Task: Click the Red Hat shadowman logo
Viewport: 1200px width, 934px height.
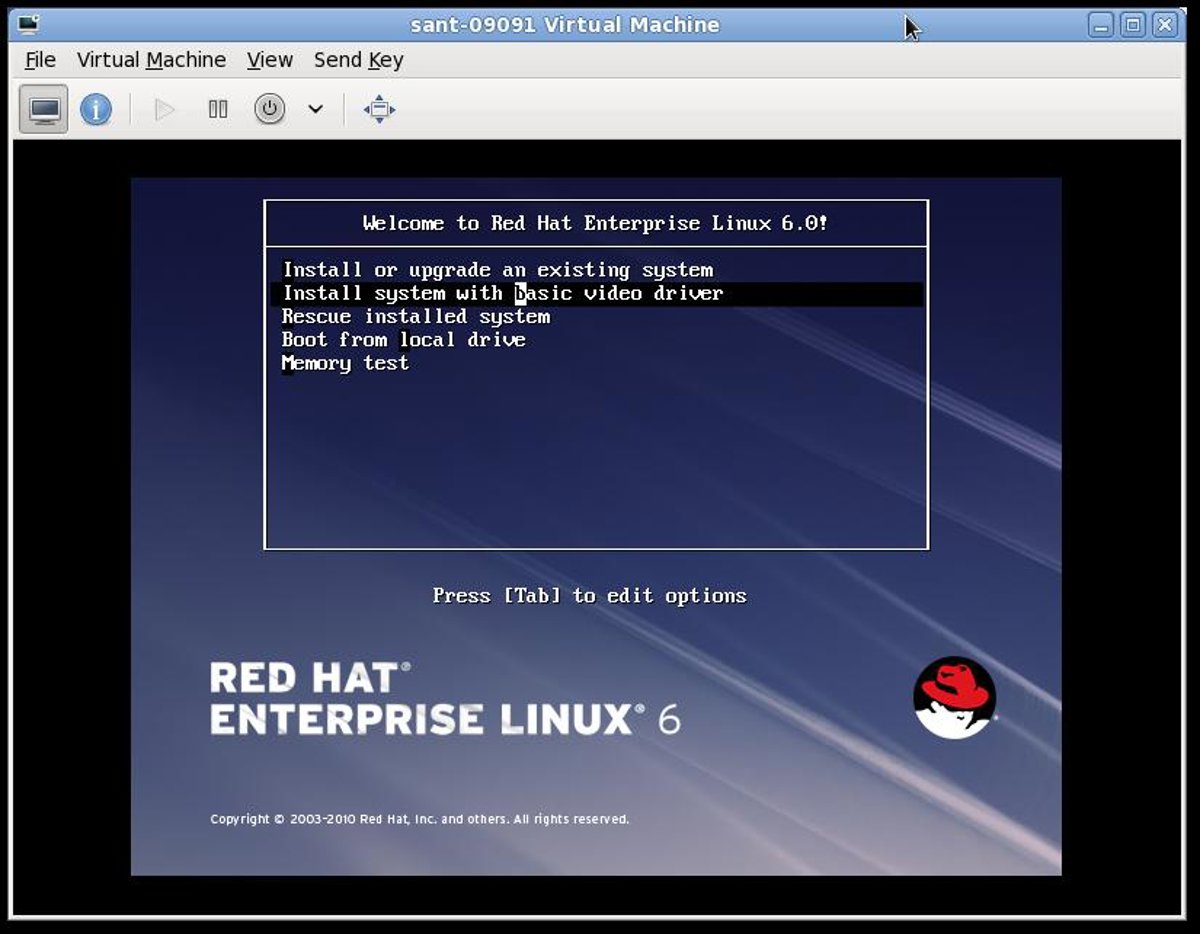Action: [954, 697]
